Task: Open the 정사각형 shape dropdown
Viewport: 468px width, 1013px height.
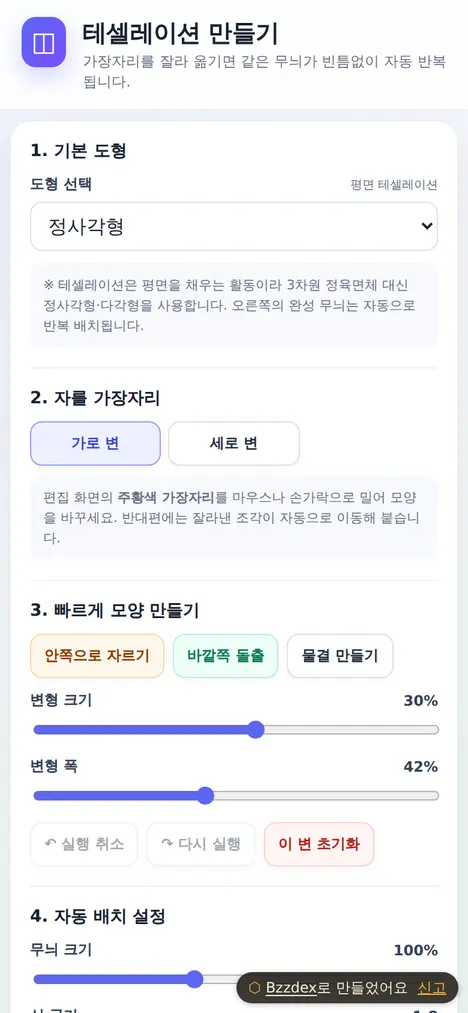Action: (x=234, y=226)
